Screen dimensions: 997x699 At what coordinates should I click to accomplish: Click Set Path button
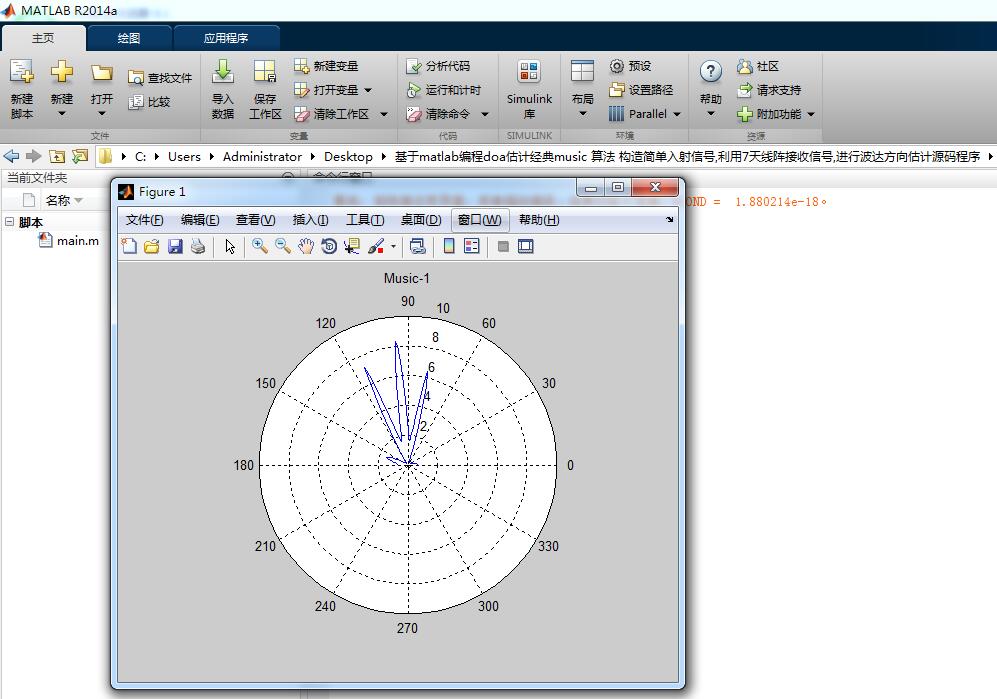[x=641, y=90]
